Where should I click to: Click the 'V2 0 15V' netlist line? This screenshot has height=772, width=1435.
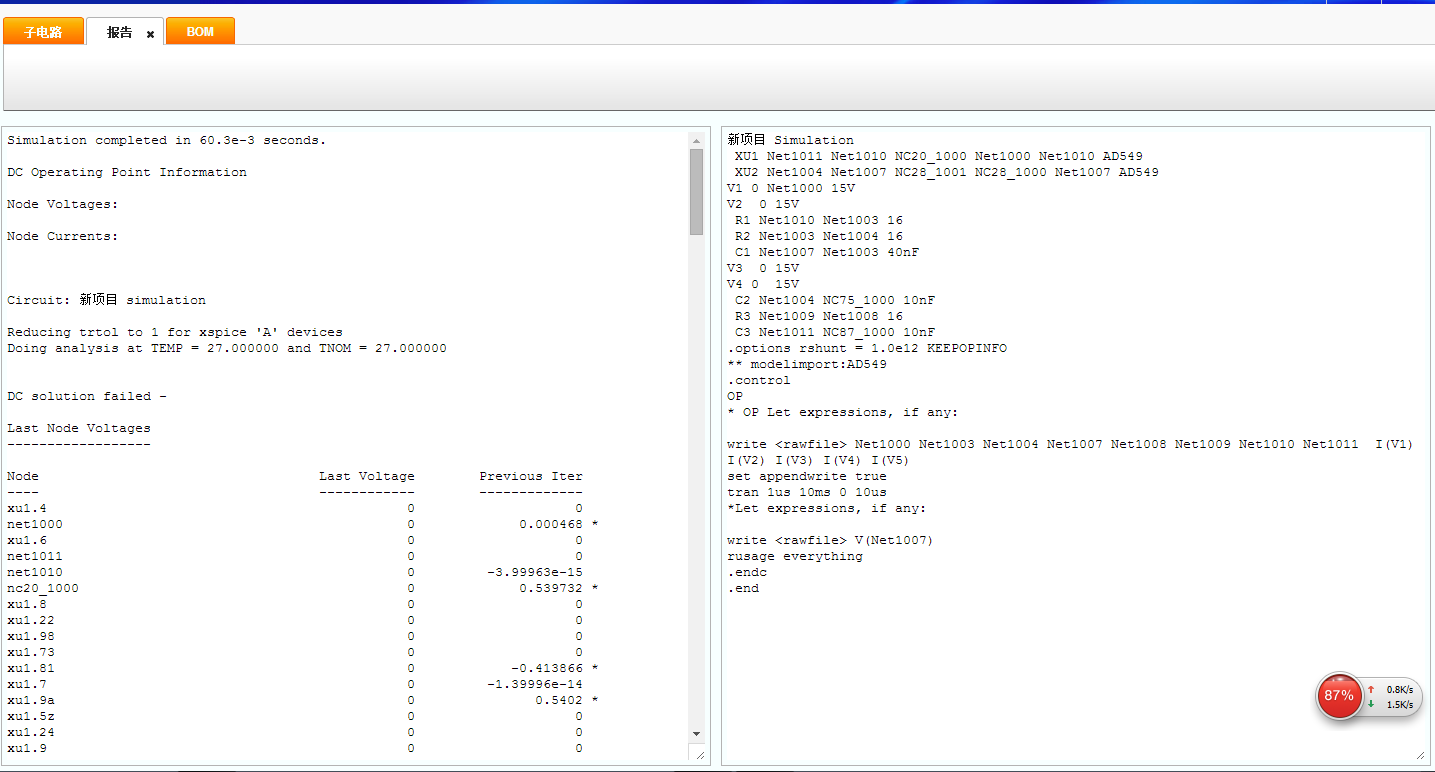coord(763,204)
